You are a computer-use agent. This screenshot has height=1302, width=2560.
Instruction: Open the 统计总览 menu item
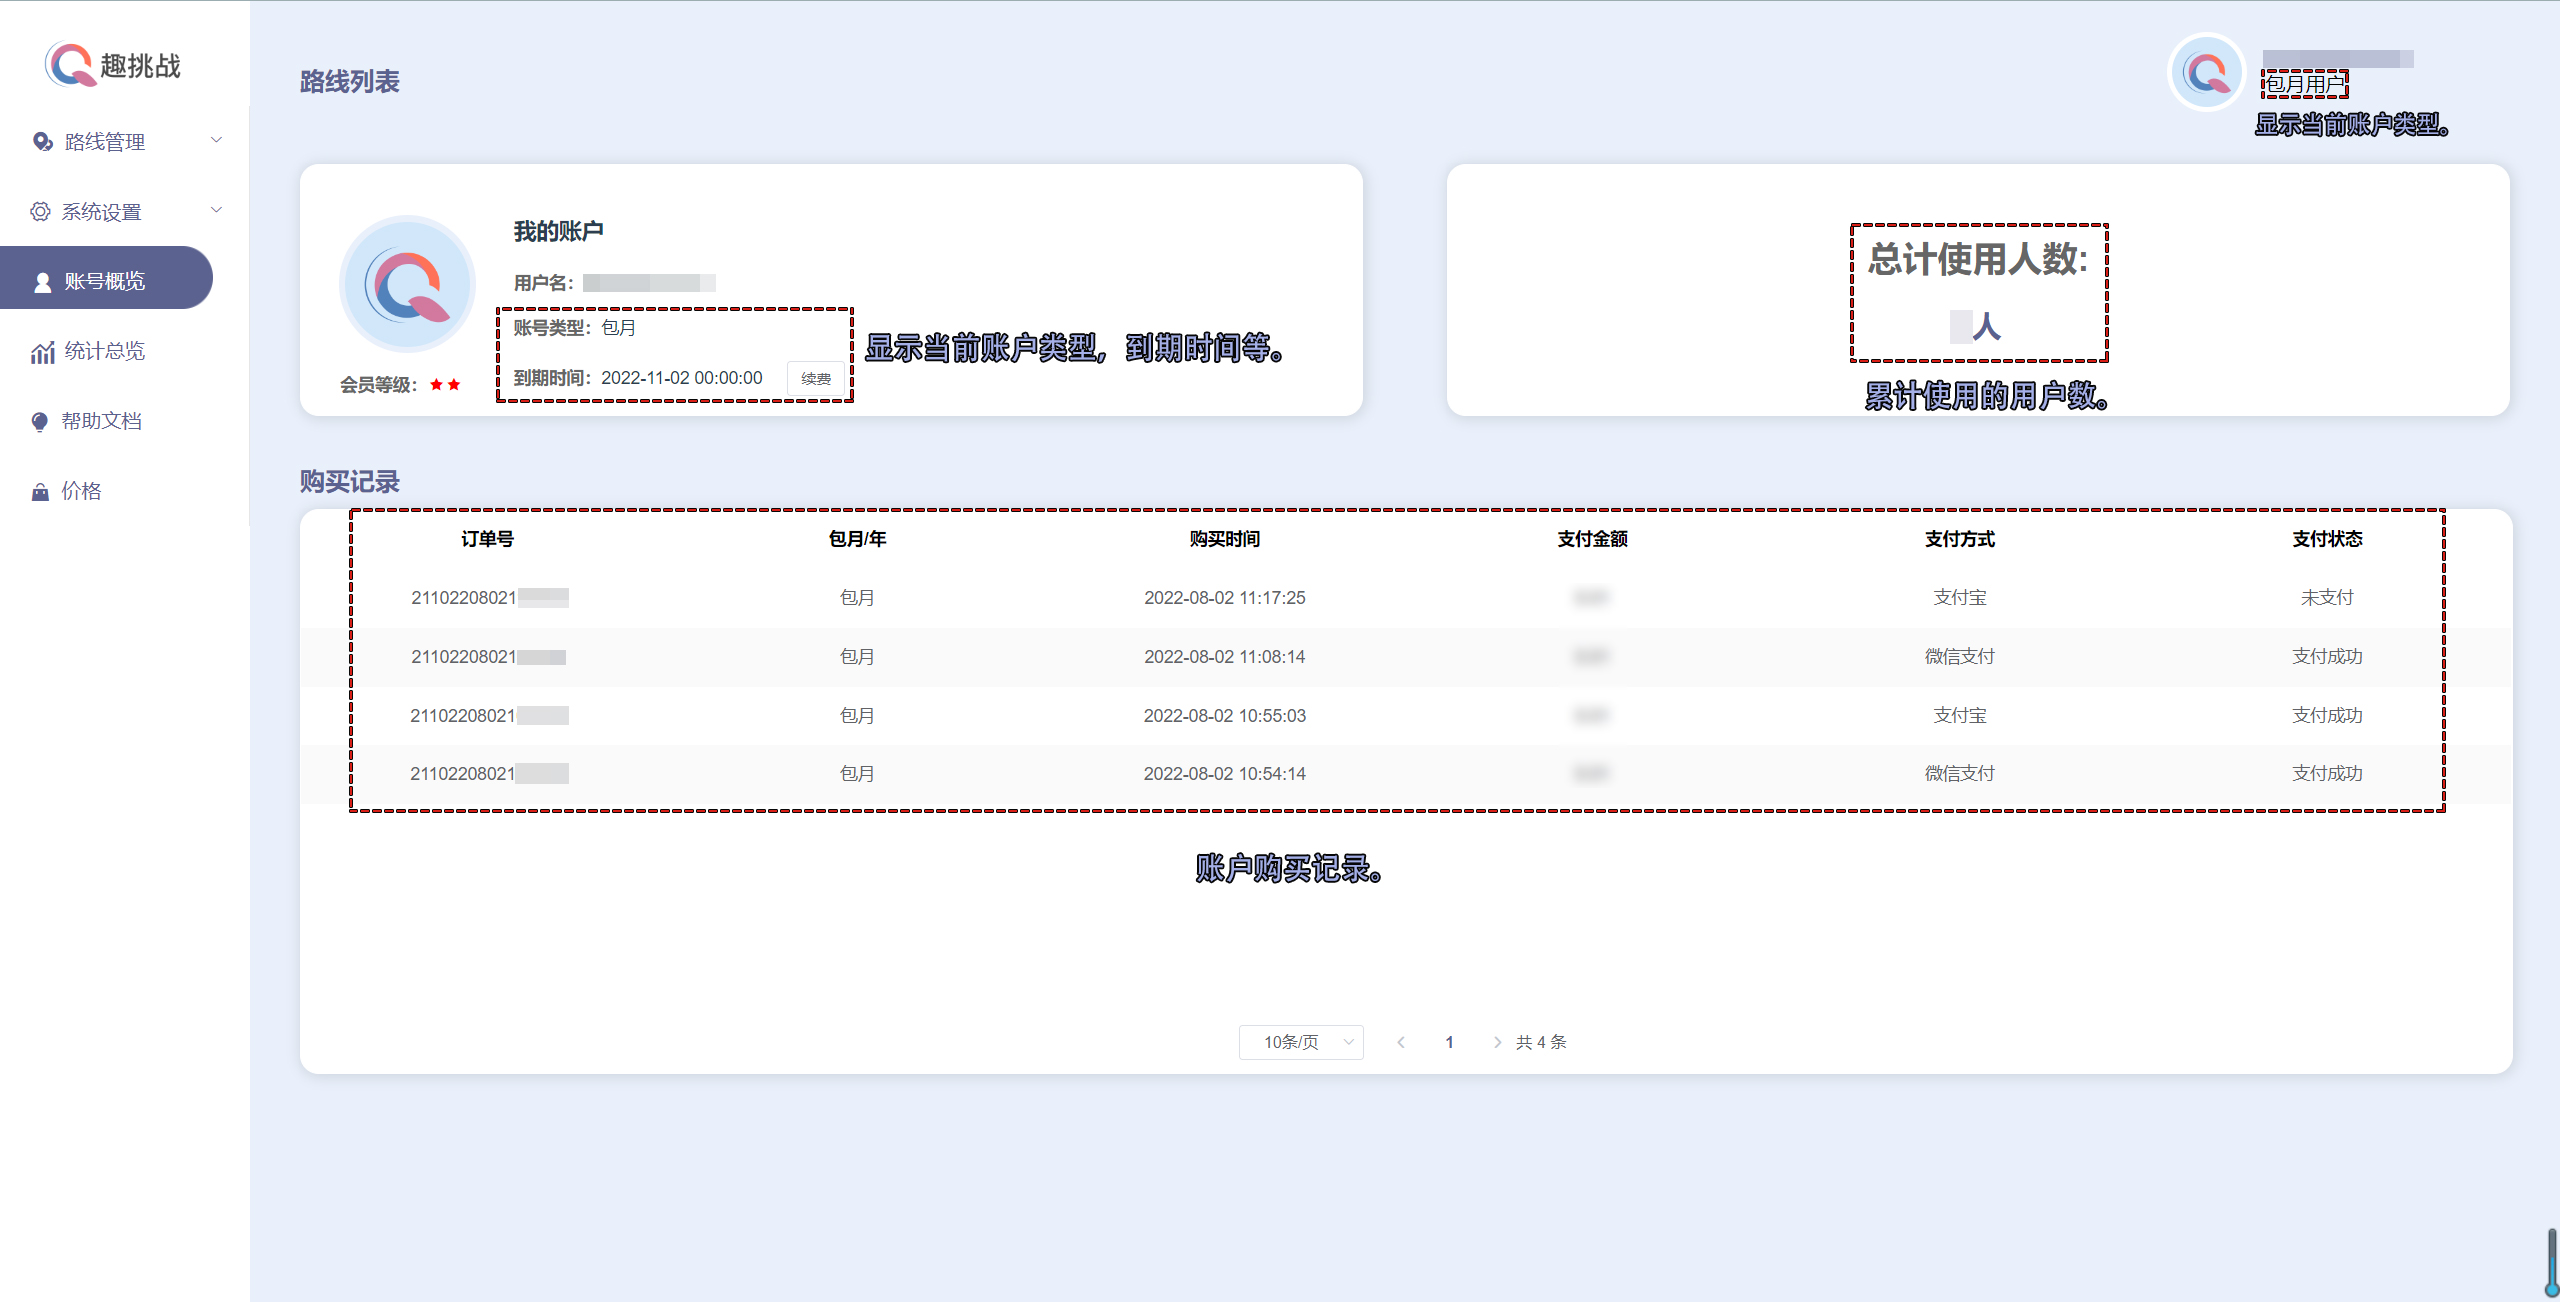coord(104,351)
